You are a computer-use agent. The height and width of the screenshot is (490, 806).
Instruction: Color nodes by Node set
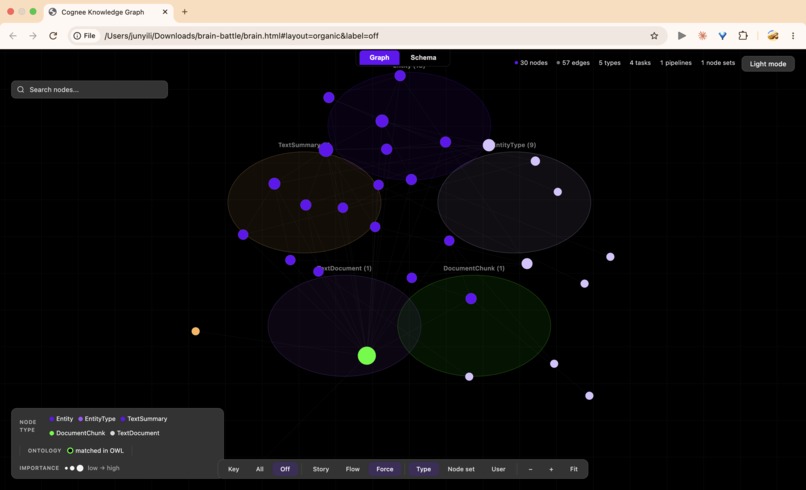[461, 469]
